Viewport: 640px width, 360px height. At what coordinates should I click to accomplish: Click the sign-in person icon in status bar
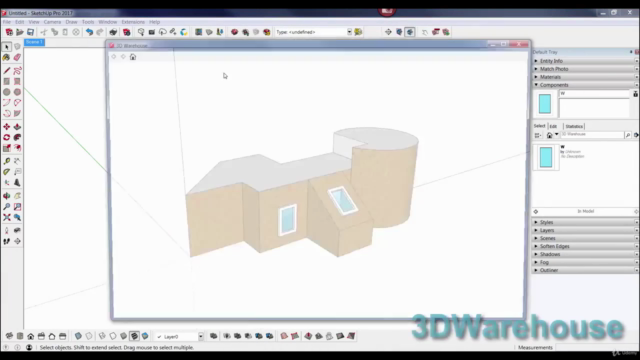point(29,347)
